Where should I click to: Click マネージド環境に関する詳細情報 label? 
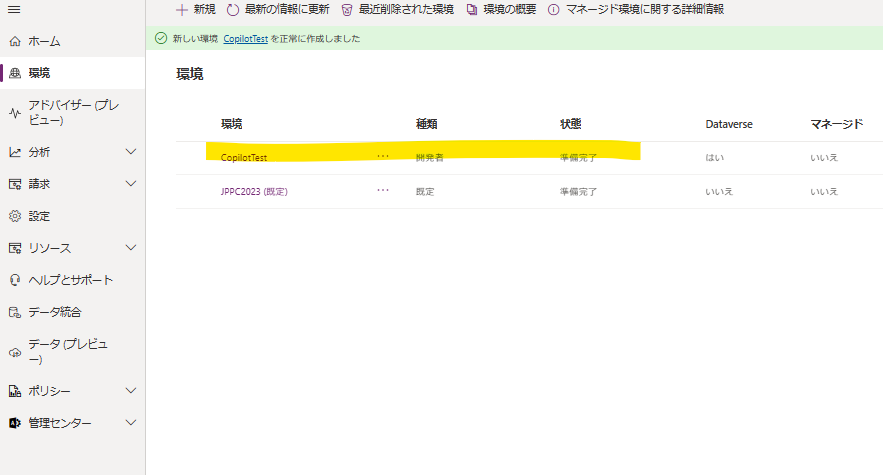click(x=645, y=10)
